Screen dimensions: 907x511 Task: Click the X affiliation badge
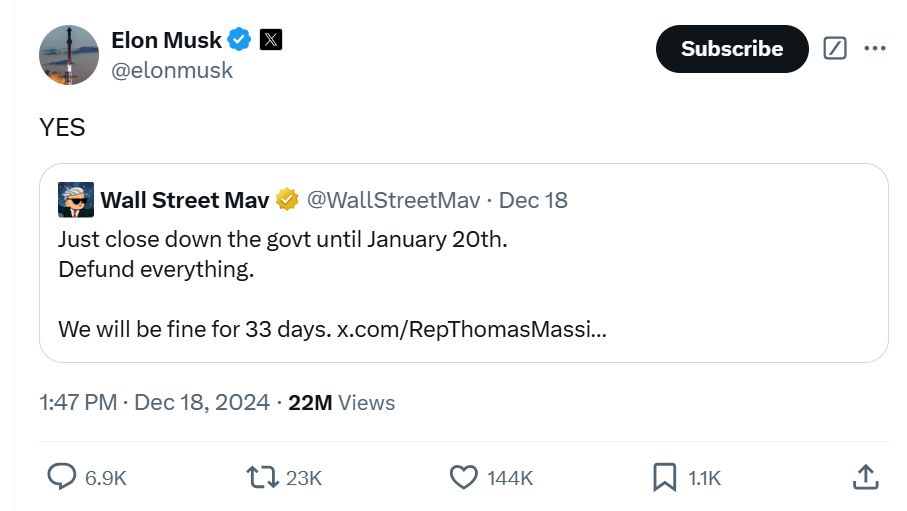(x=271, y=40)
